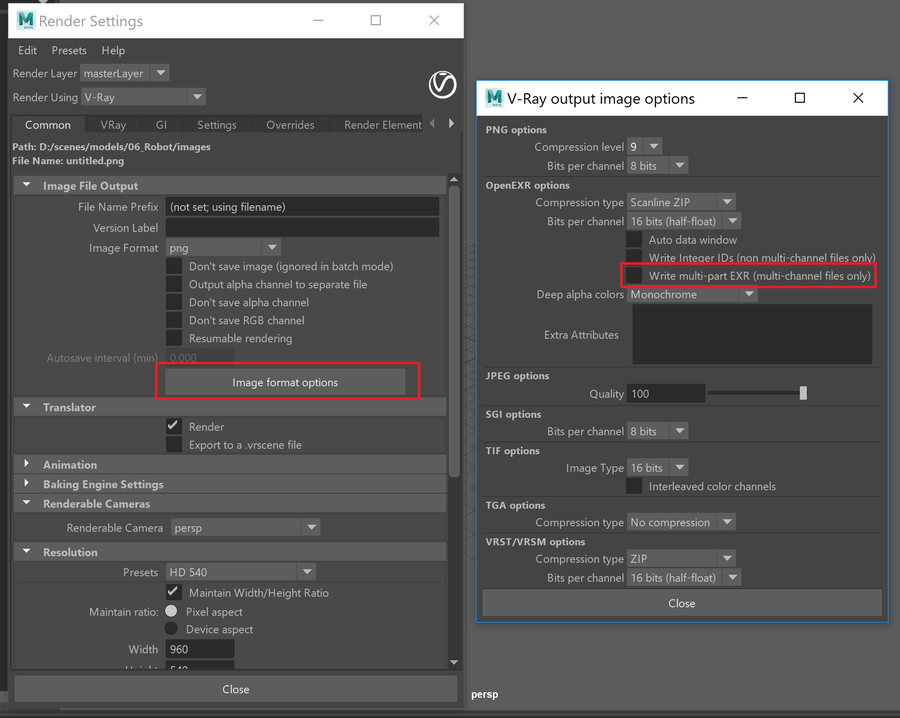Viewport: 900px width, 718px height.
Task: Open Deep alpha colors dropdown
Action: pyautogui.click(x=692, y=294)
